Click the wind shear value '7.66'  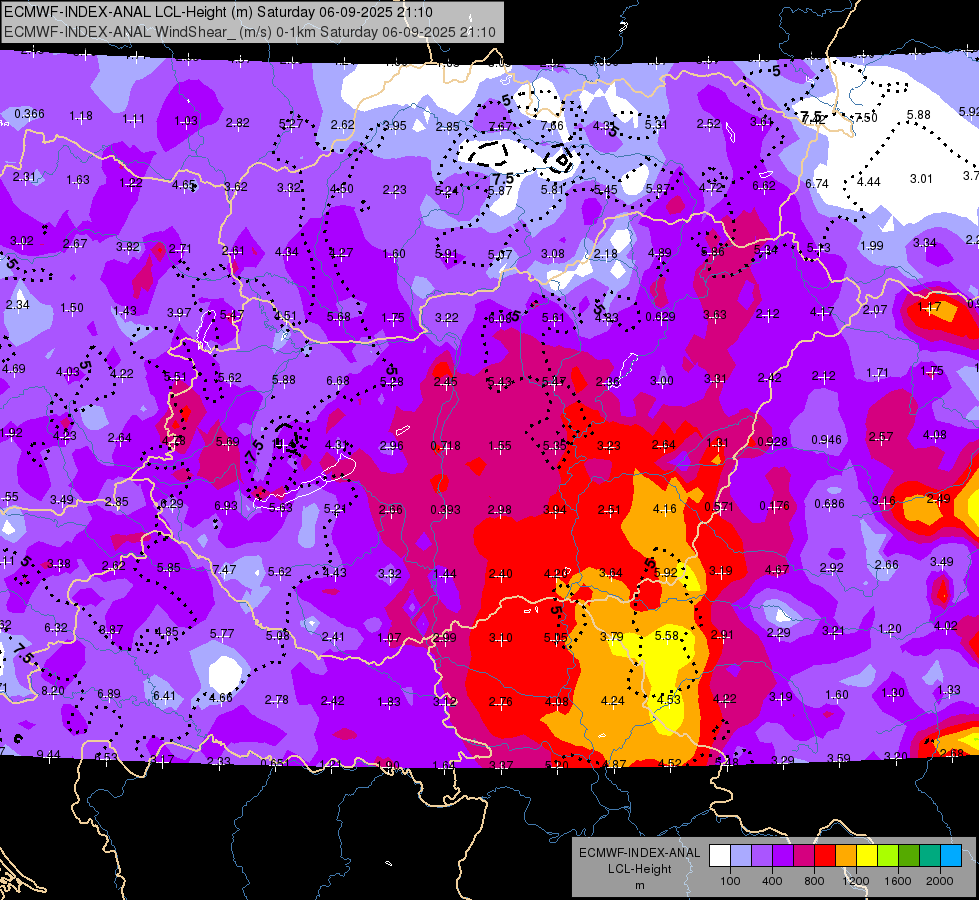point(552,126)
